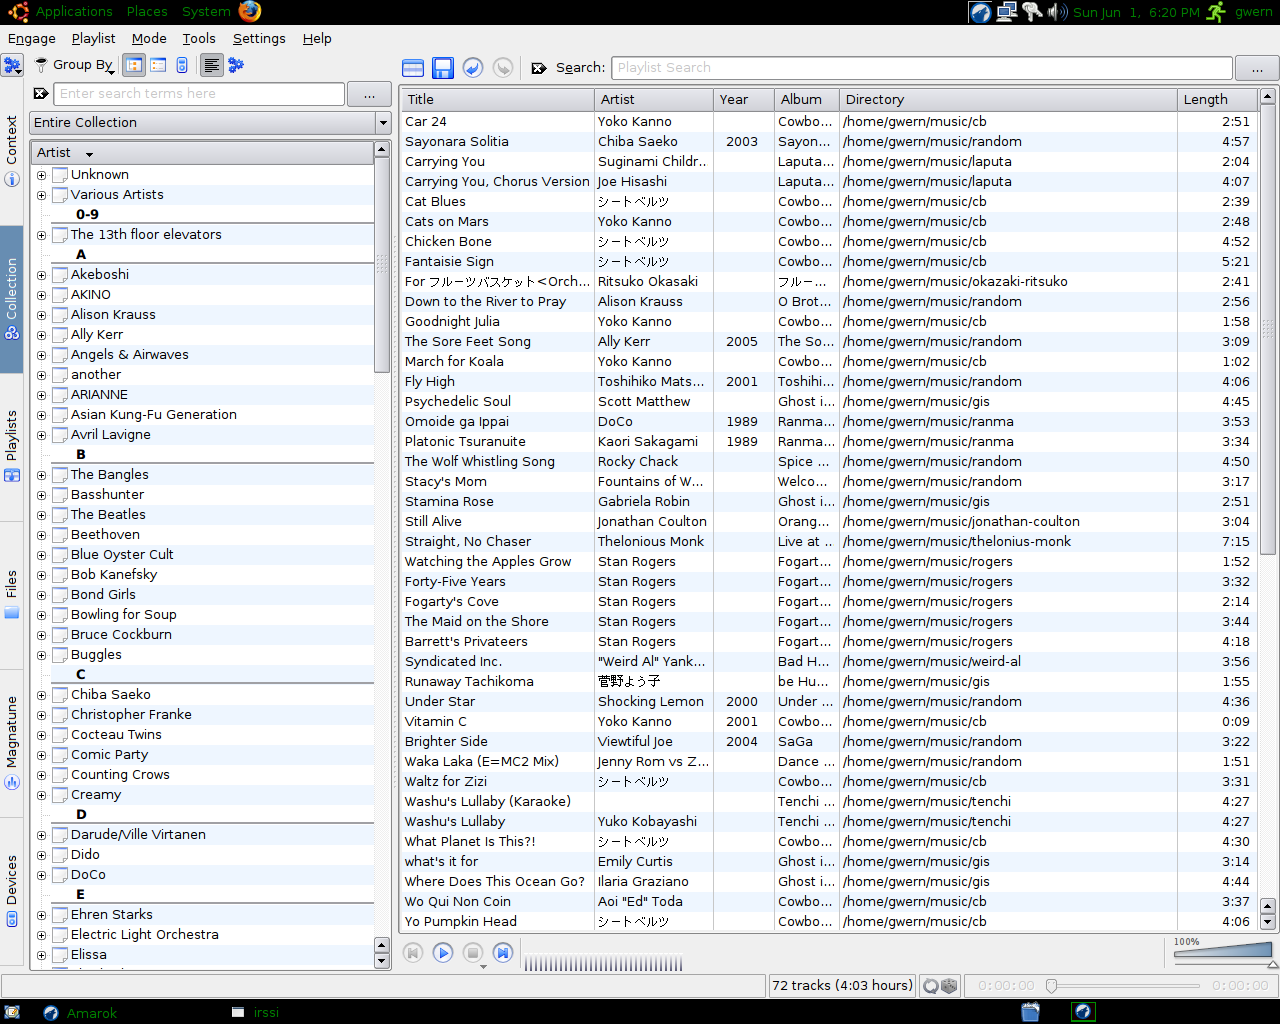1280x1024 pixels.
Task: Open the Tools menu
Action: (x=199, y=39)
